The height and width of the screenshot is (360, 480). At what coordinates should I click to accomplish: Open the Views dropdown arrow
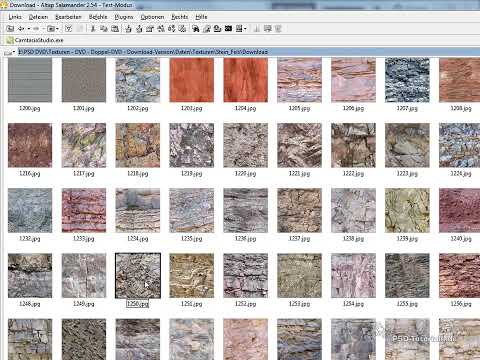(x=245, y=29)
